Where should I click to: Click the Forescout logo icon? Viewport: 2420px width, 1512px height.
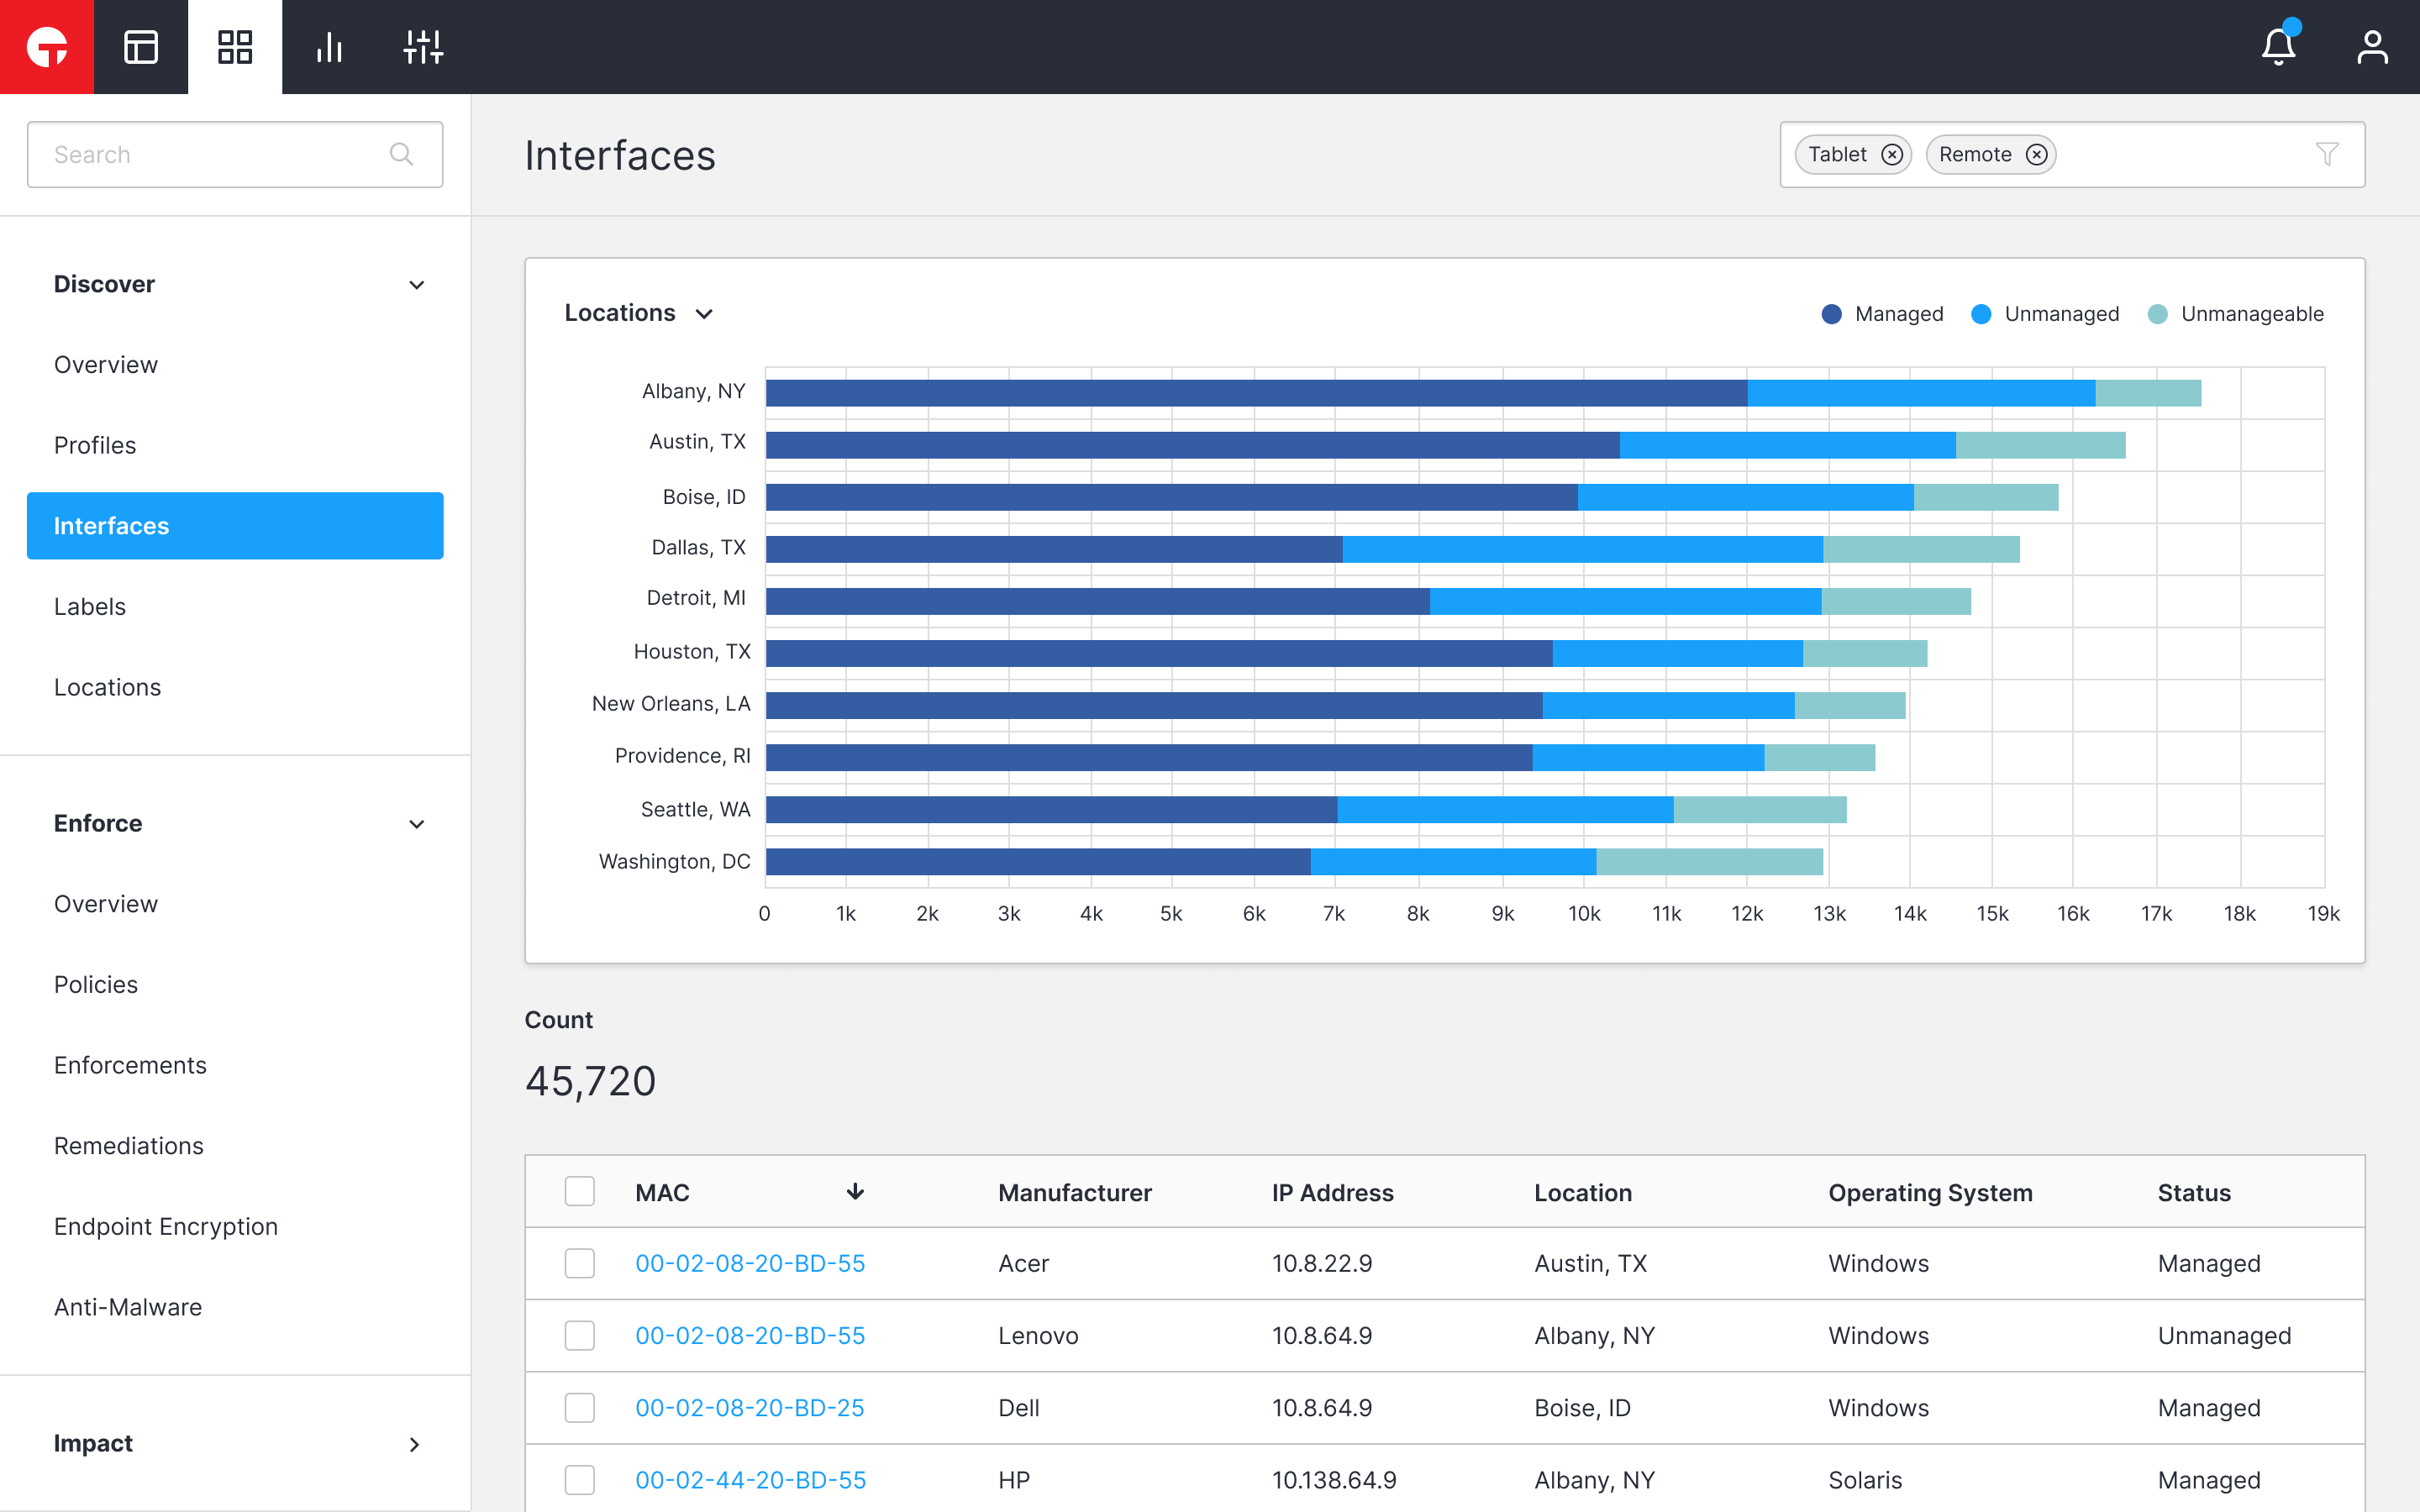[x=46, y=46]
